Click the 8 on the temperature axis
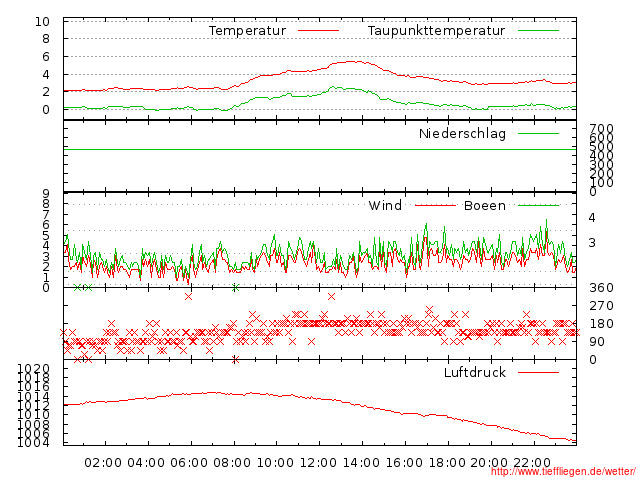640x480 pixels. click(x=46, y=39)
